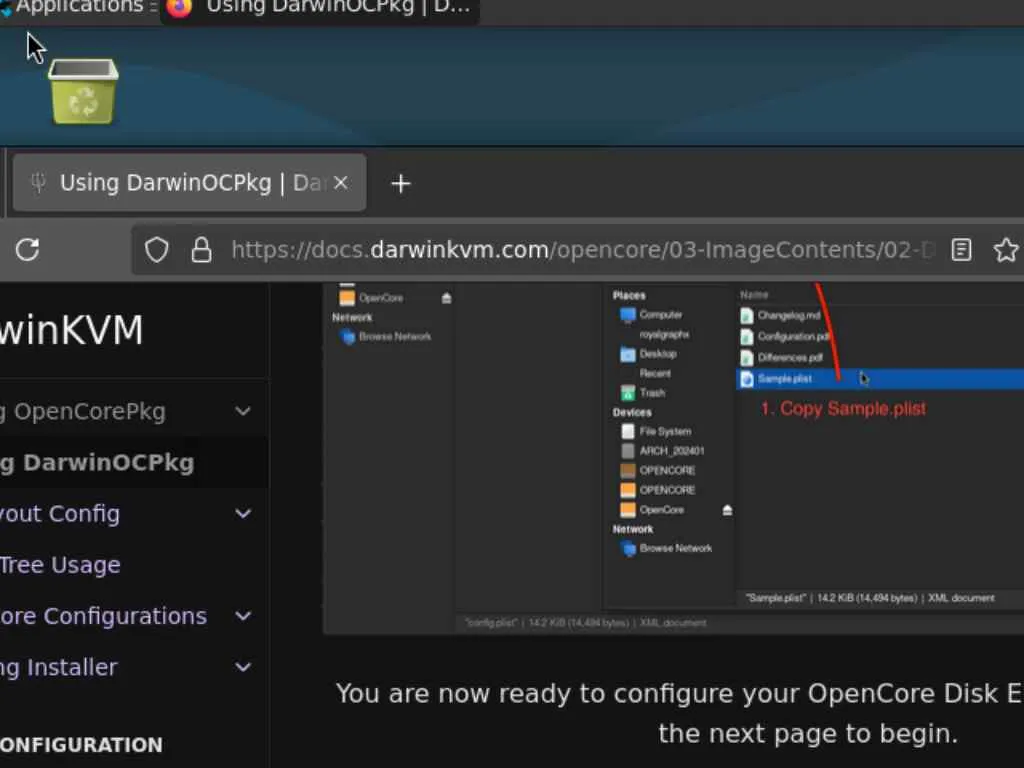Open a new tab with the plus button
1024x768 pixels.
point(400,184)
